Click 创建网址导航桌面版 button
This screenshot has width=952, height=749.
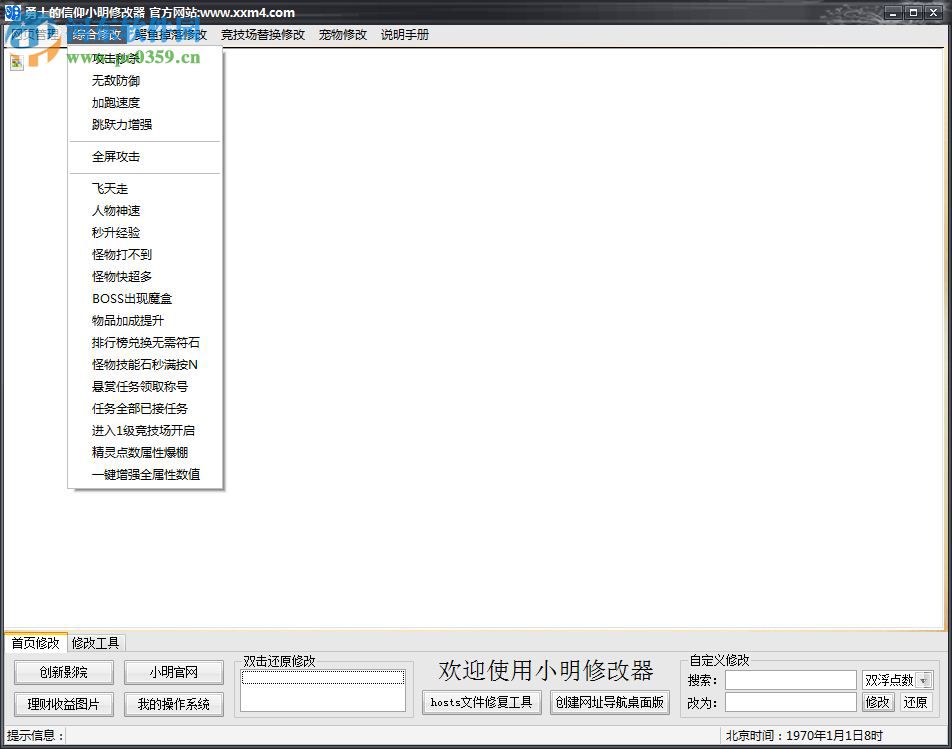coord(610,702)
